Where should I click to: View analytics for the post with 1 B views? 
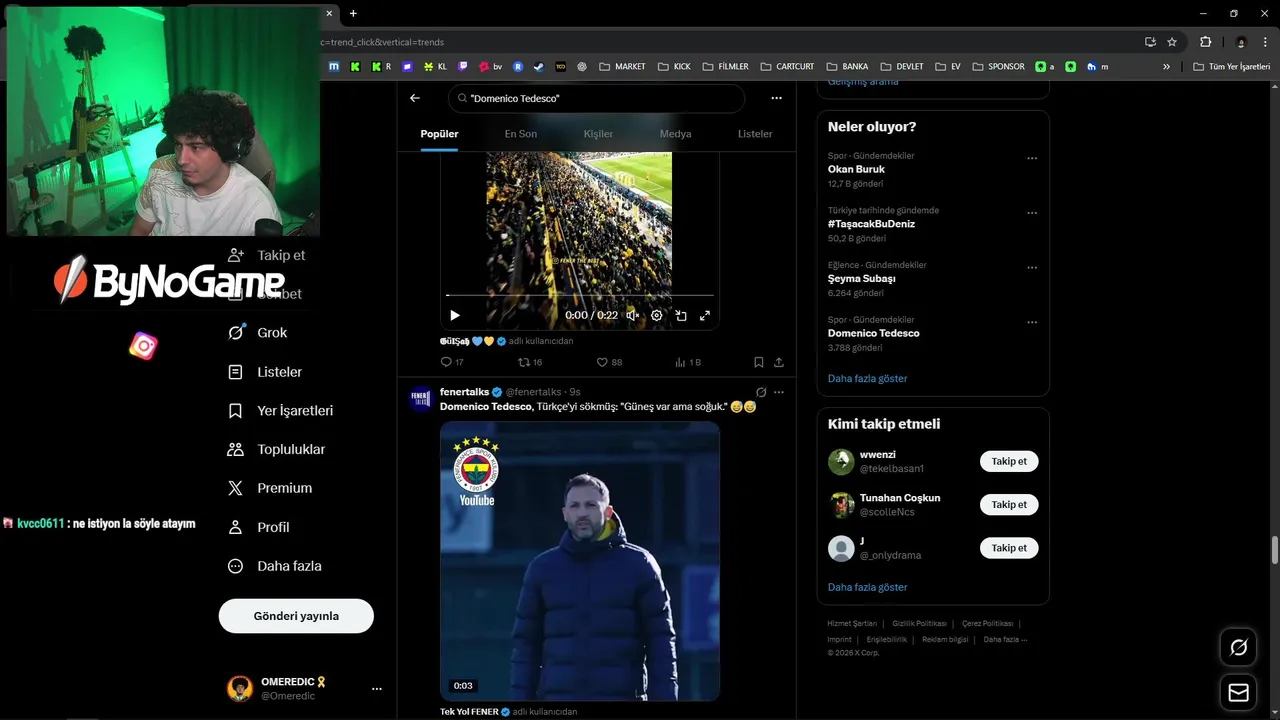click(688, 362)
